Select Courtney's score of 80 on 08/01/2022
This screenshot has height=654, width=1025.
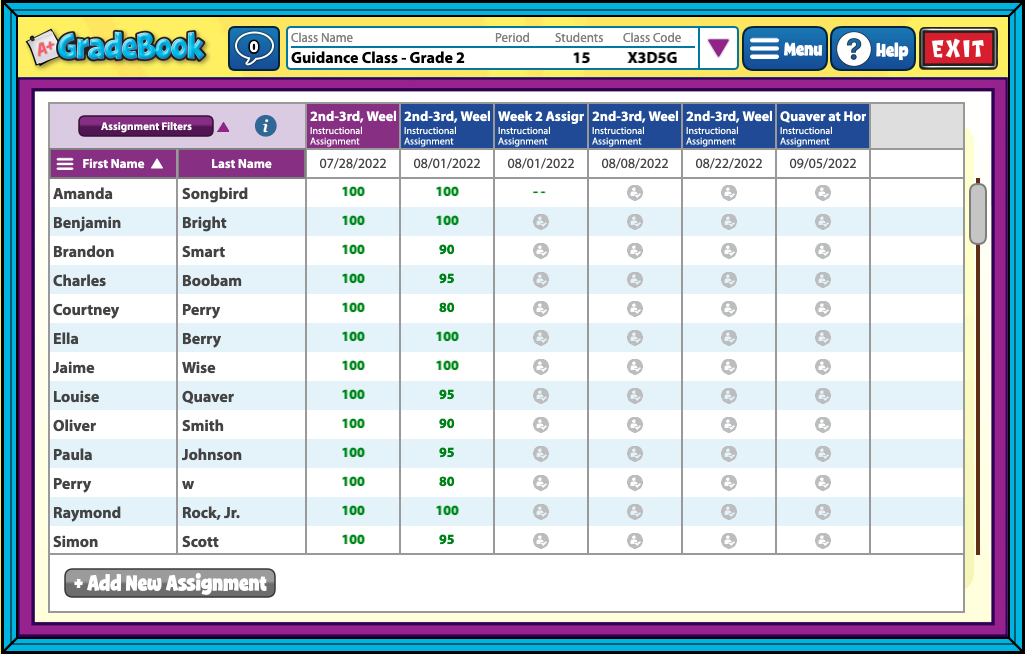447,307
